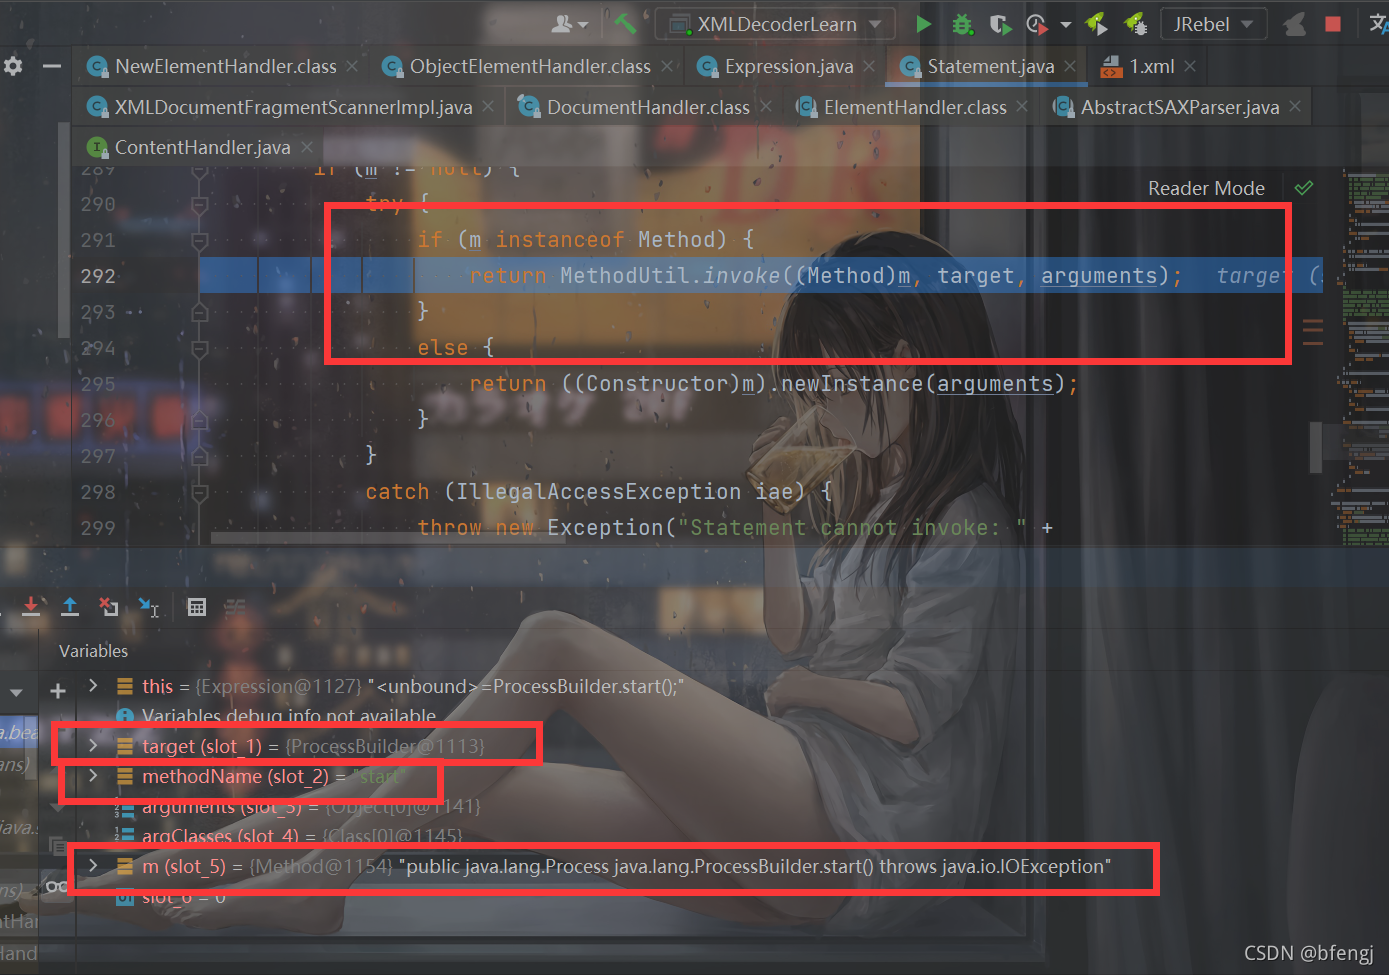
Task: Run with JRebel rocket icon
Action: coord(1096,23)
